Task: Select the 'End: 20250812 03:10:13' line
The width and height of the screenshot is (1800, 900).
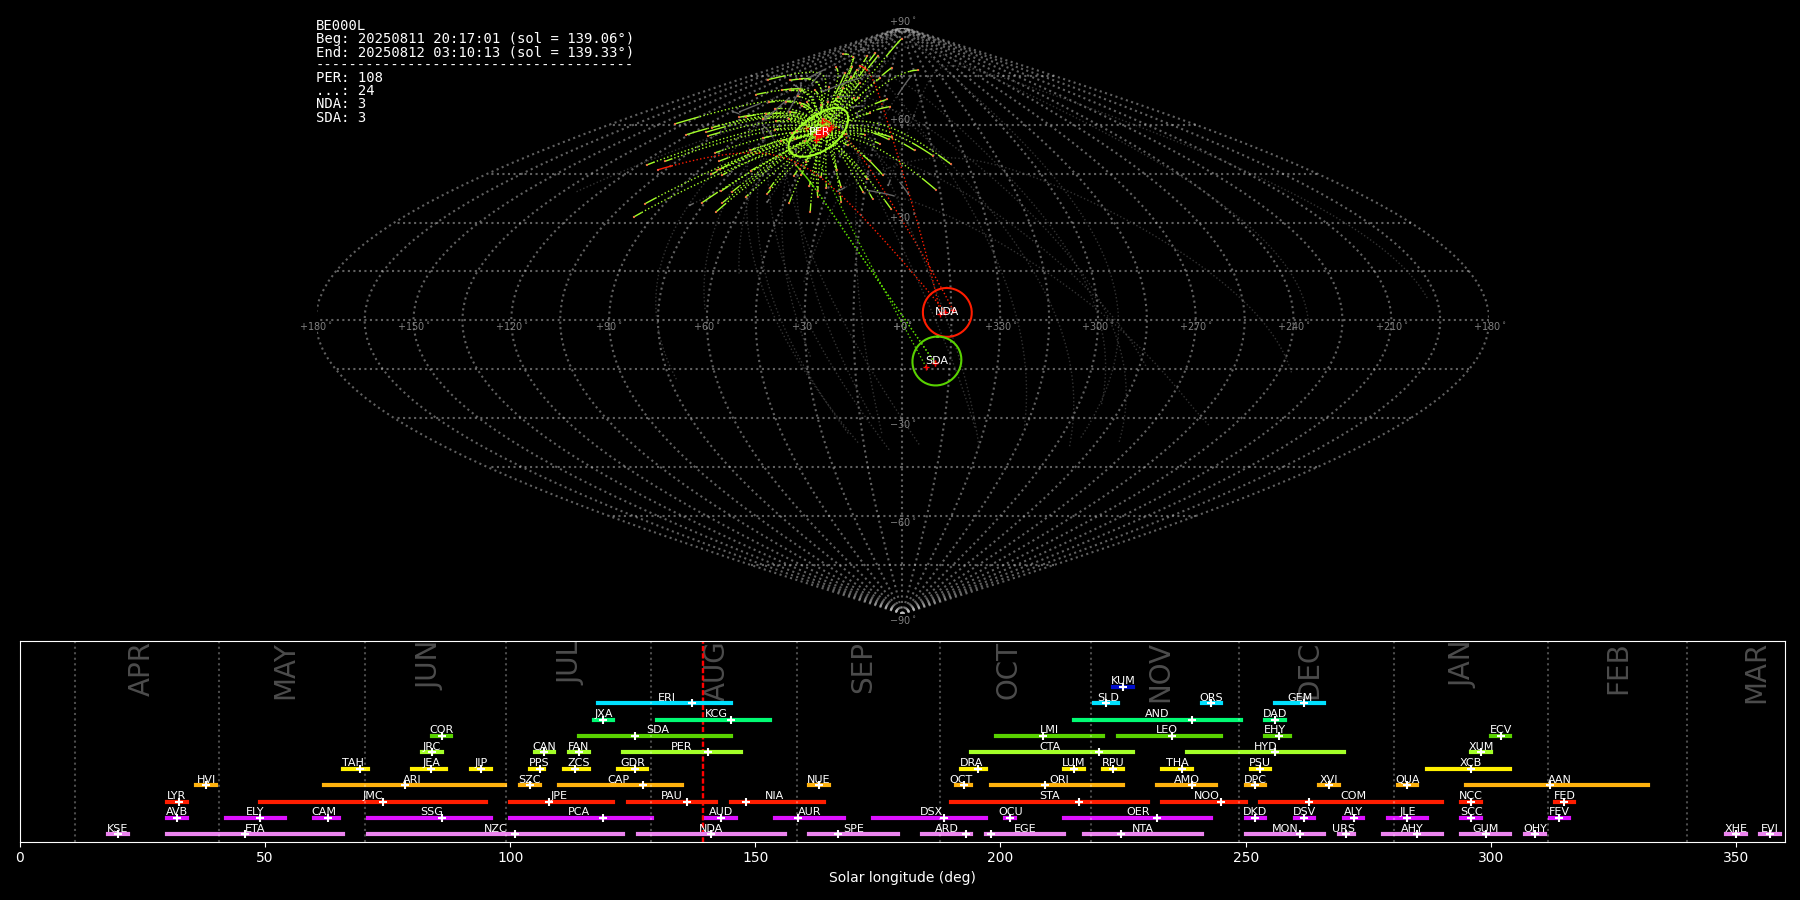Action: pyautogui.click(x=475, y=52)
